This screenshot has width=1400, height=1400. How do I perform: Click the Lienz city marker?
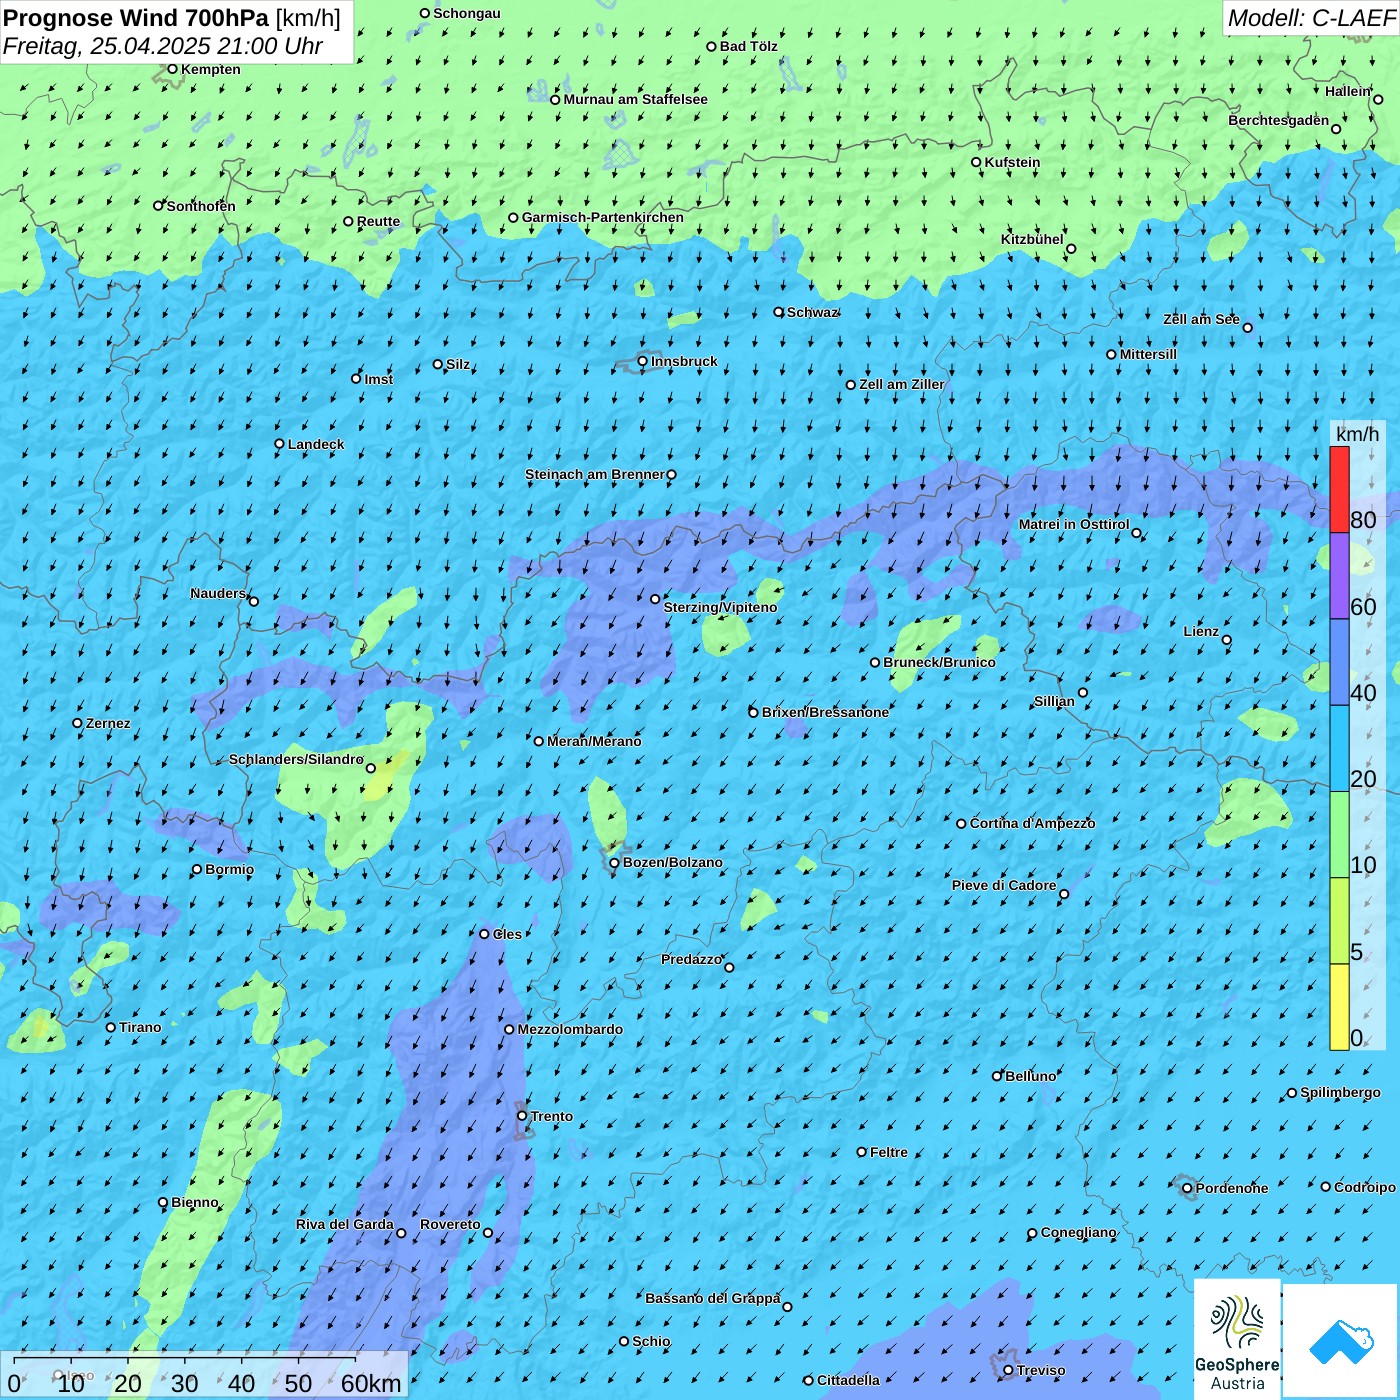coord(1227,640)
